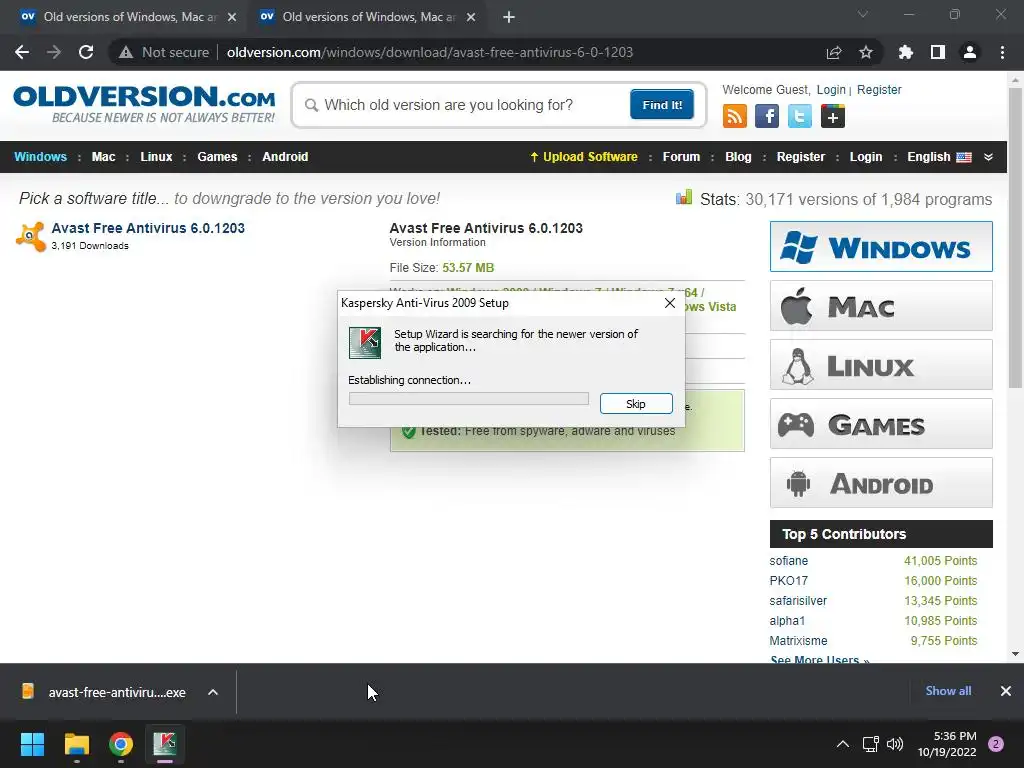Click Show all downloads link
This screenshot has width=1024, height=768.
point(948,691)
